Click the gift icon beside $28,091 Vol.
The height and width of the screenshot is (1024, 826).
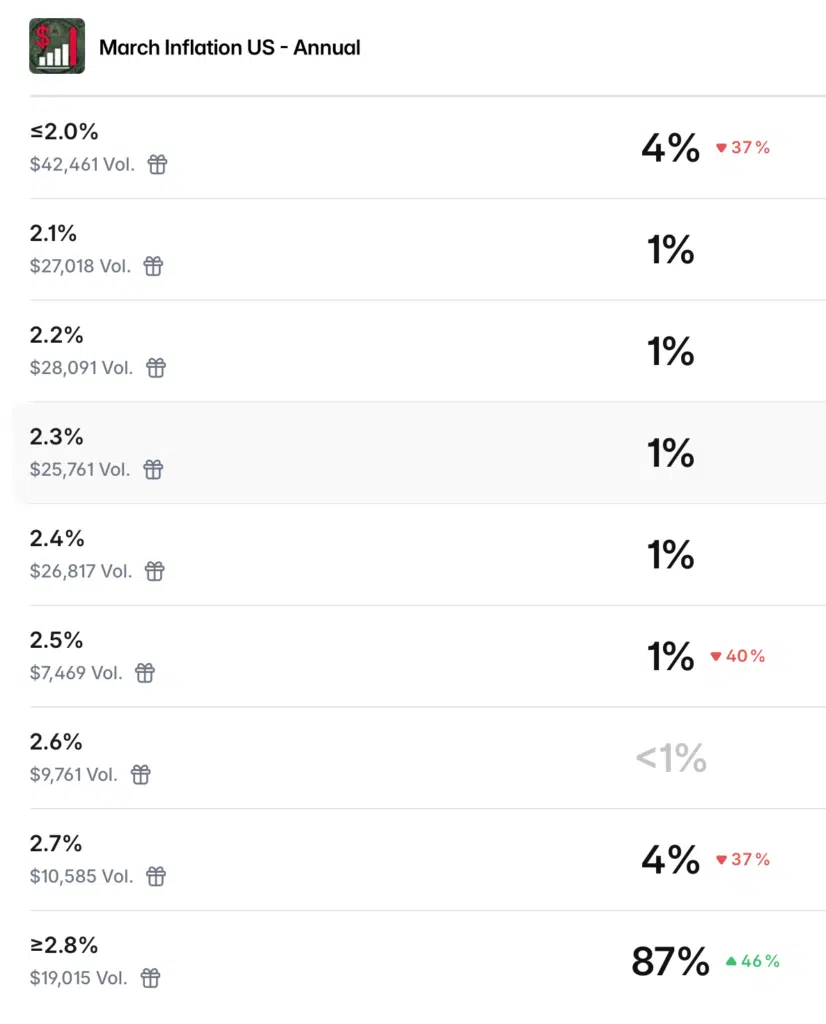pos(156,368)
